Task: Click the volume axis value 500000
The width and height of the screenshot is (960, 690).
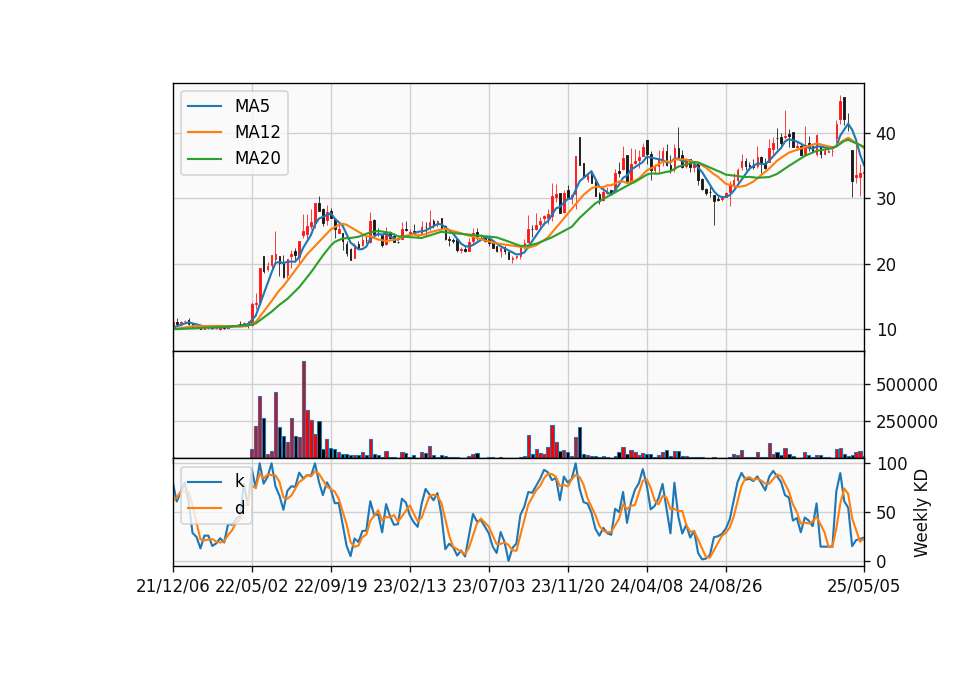Action: point(907,385)
